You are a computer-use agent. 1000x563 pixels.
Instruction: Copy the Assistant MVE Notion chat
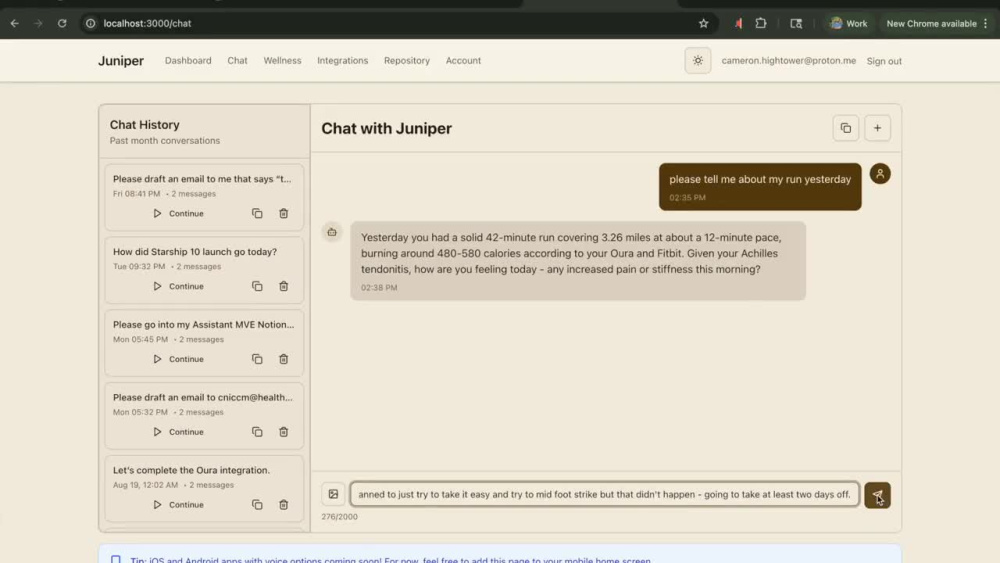257,359
